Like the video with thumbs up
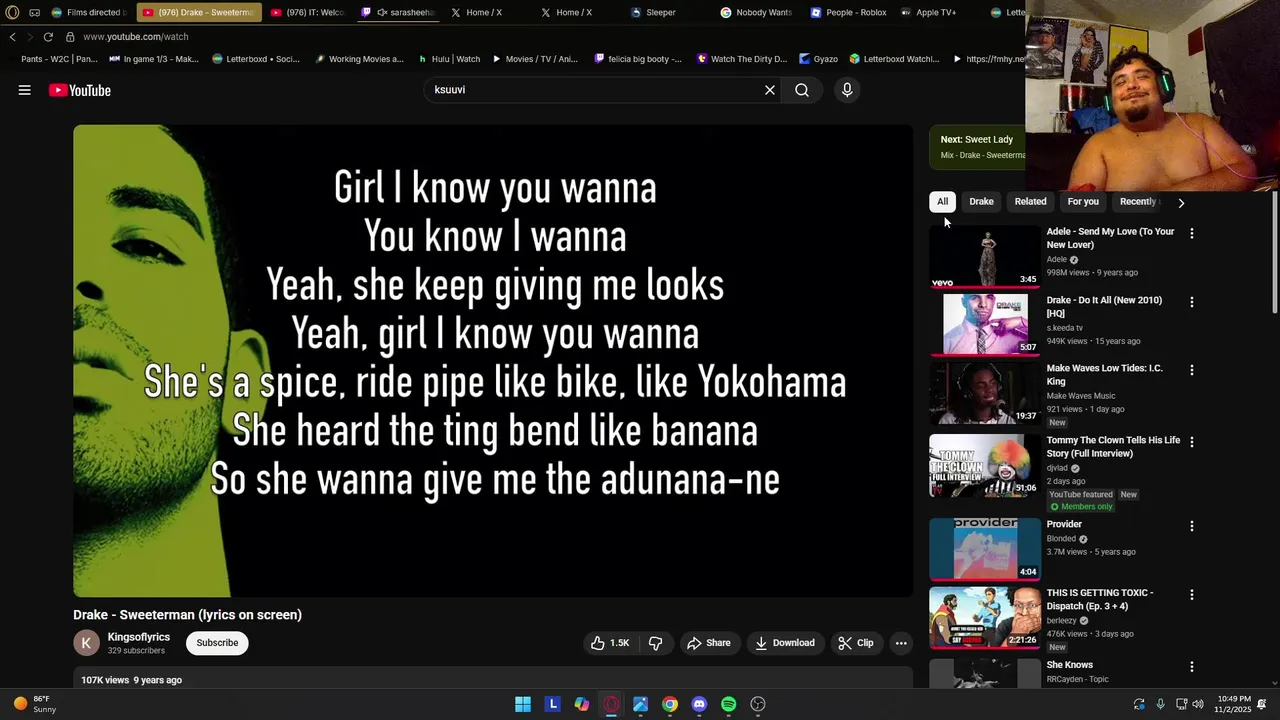The width and height of the screenshot is (1280, 720). 610,643
